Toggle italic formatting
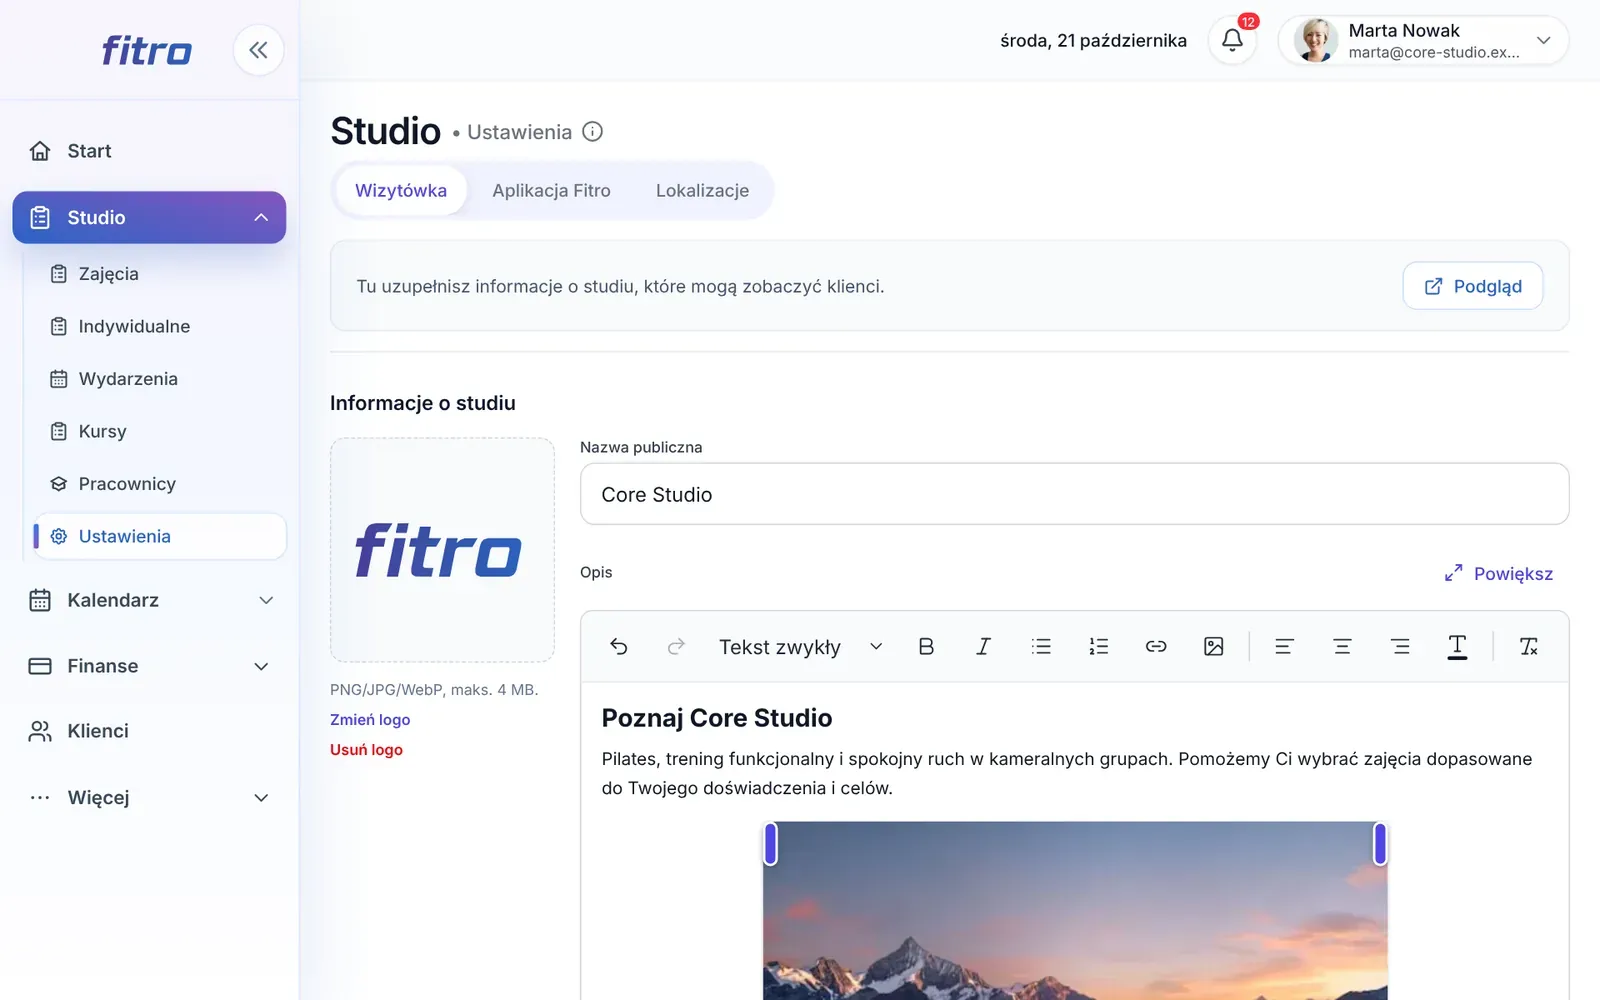The height and width of the screenshot is (1000, 1600). coord(984,647)
